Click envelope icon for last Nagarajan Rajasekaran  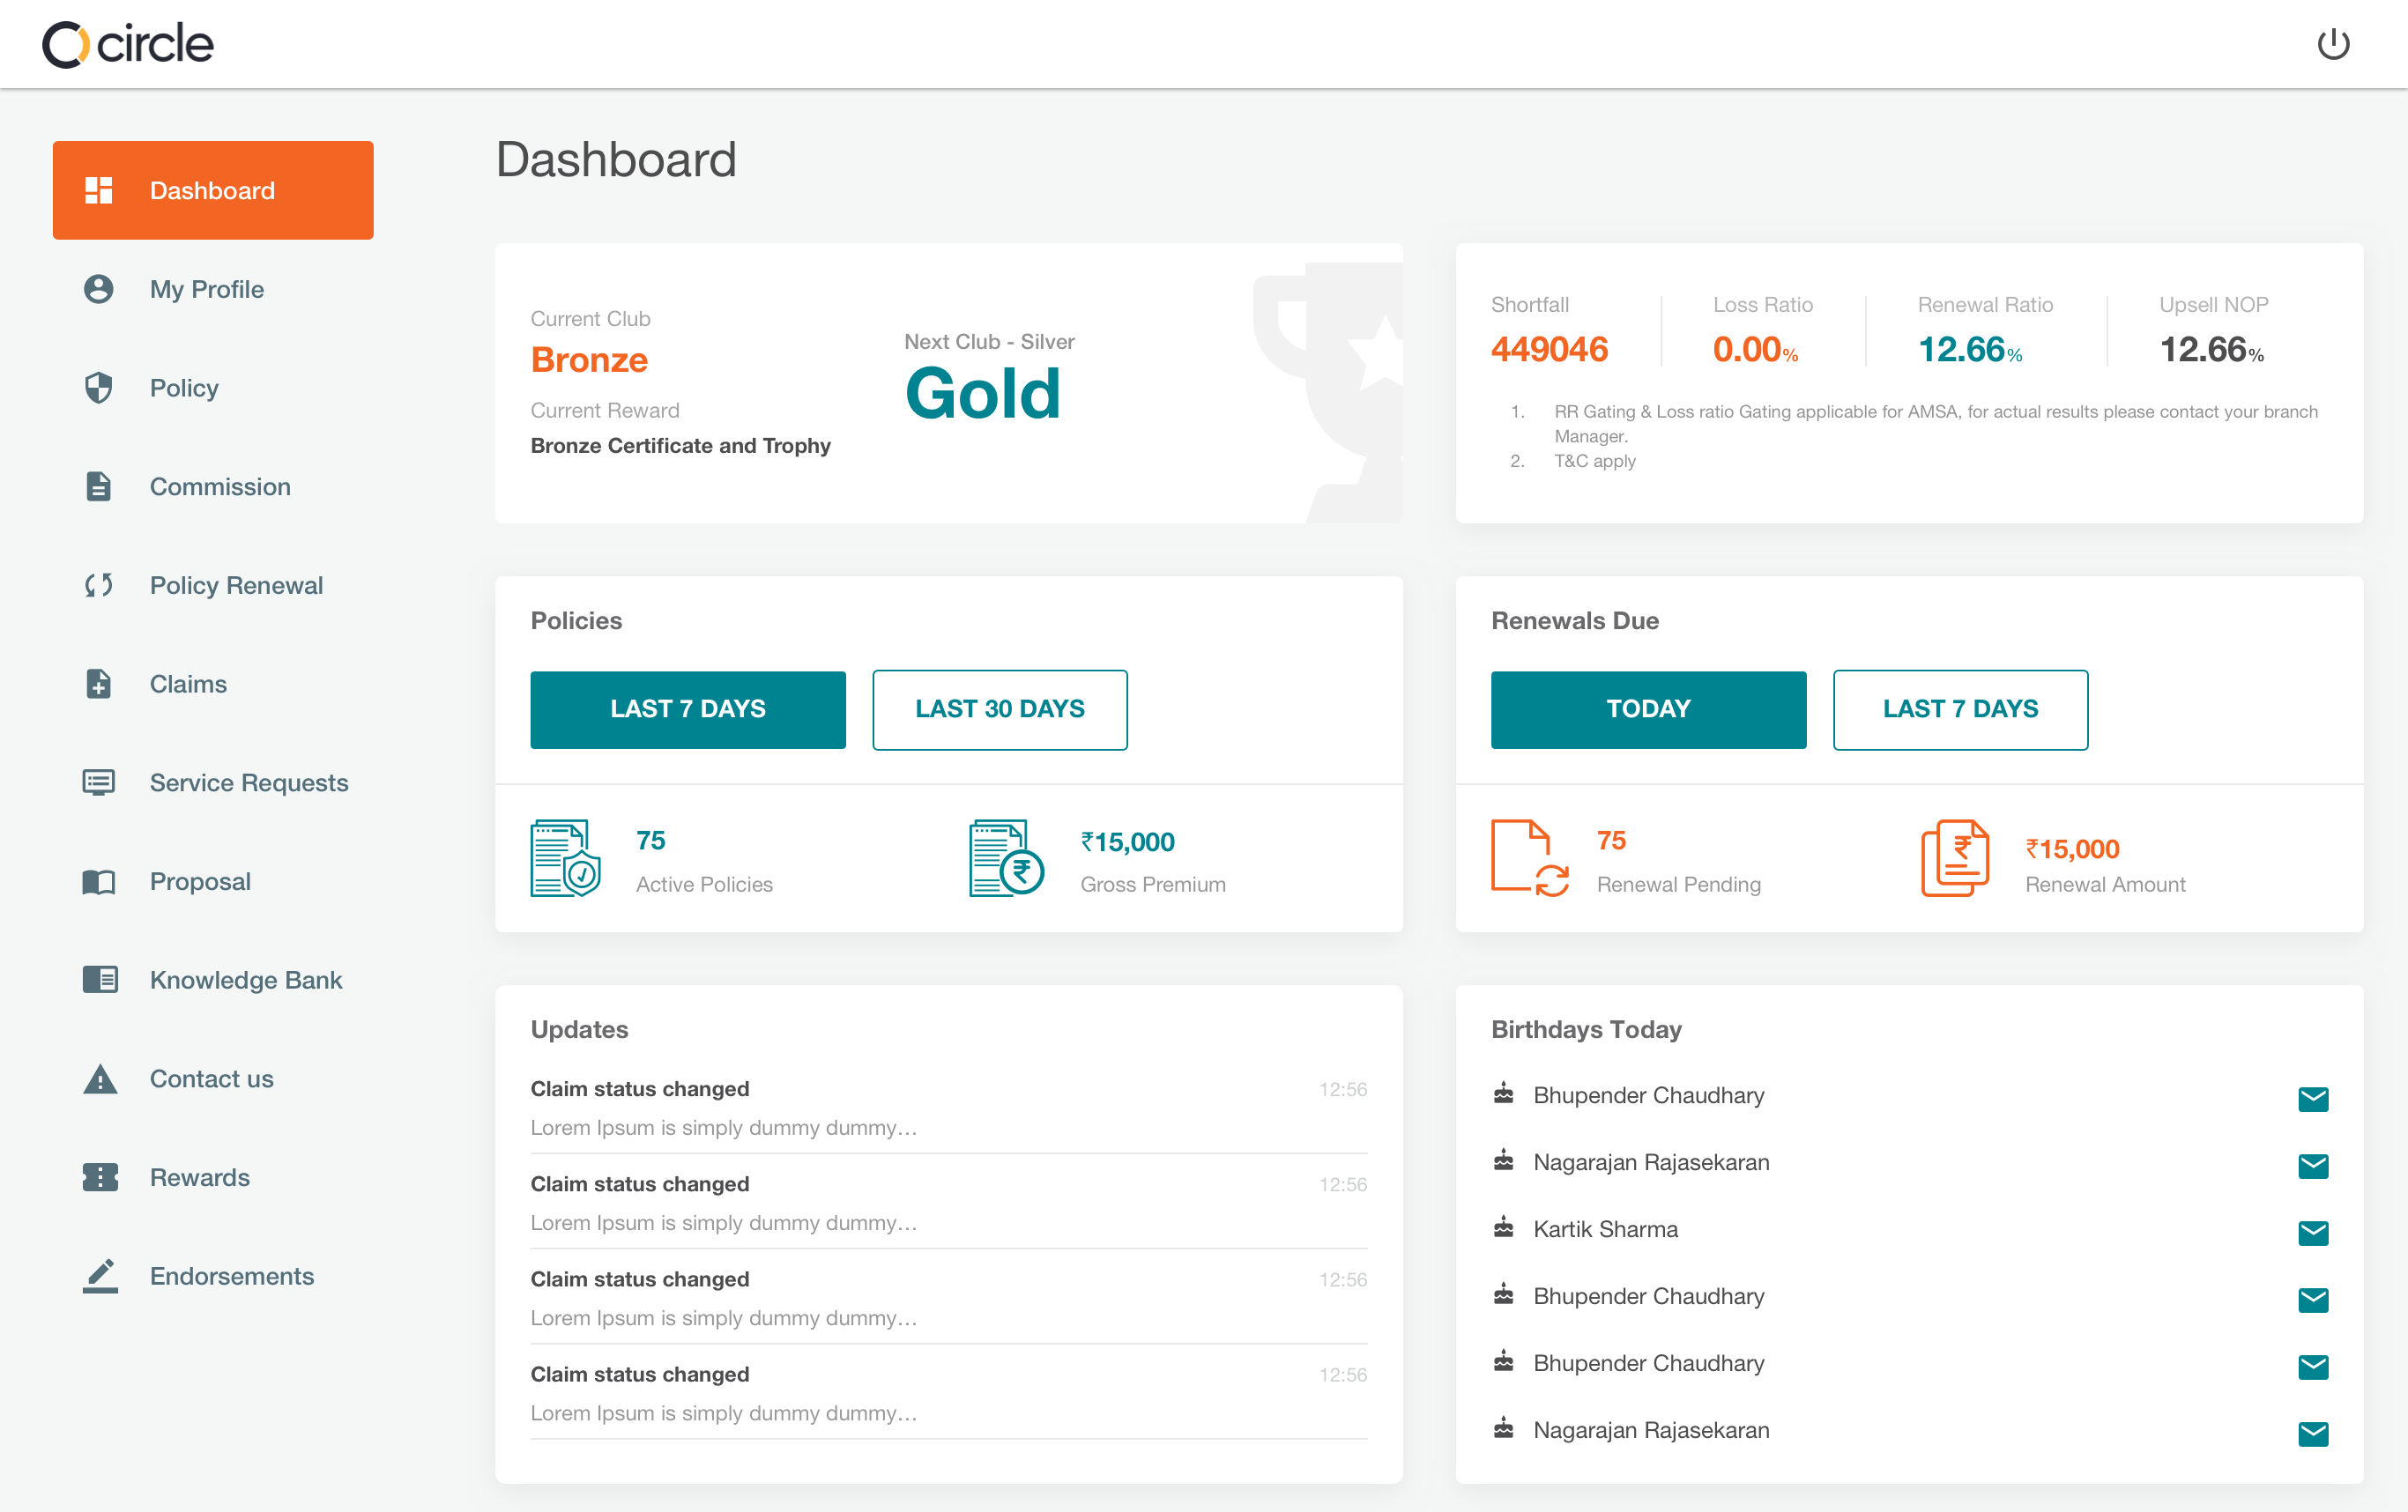click(x=2313, y=1434)
